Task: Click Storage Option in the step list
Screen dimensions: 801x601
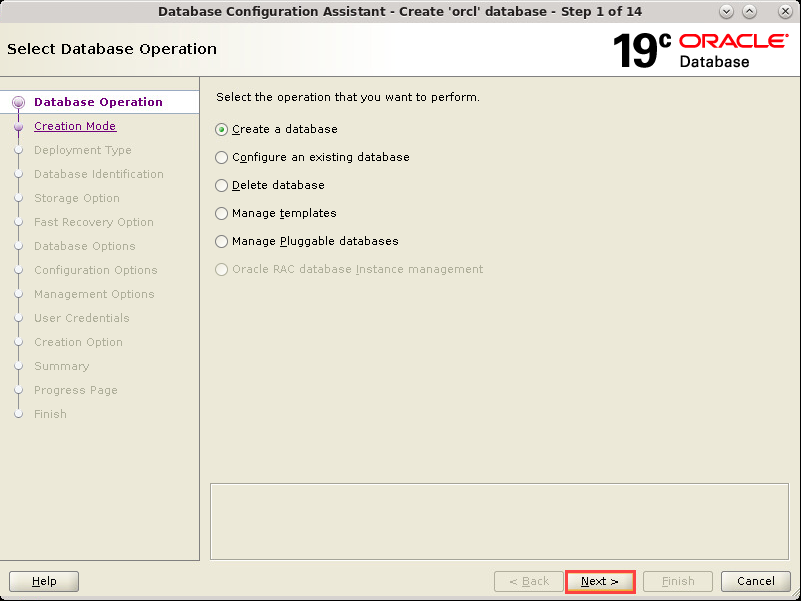Action: [x=77, y=198]
